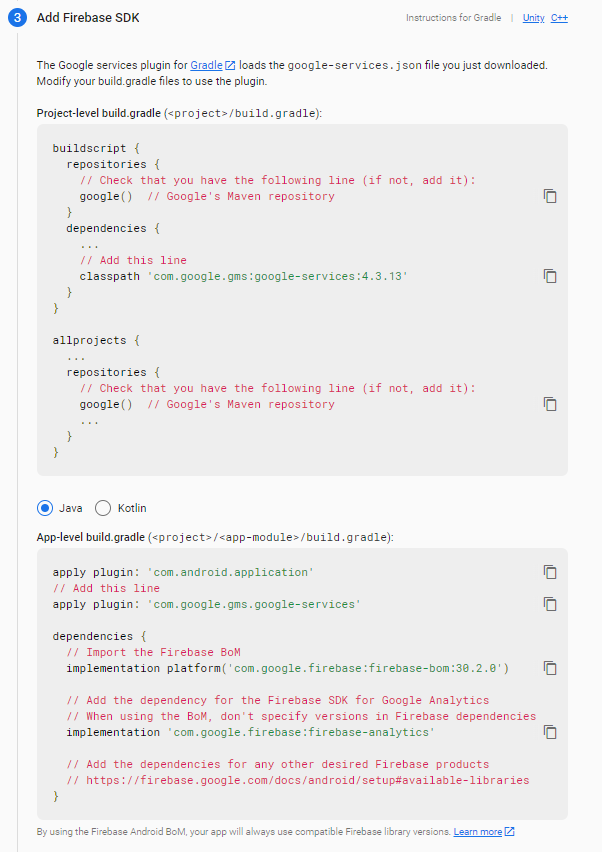Select the Java radio button
Screen dimensions: 602x852
45,508
